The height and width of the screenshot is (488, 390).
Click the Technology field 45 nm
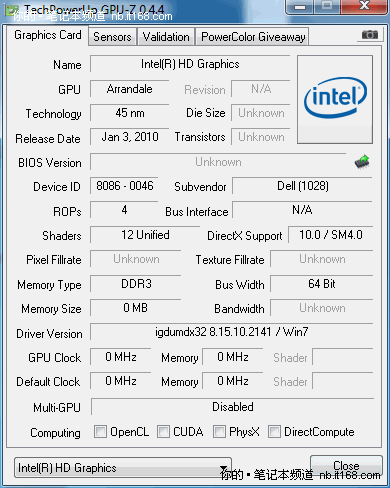point(130,113)
